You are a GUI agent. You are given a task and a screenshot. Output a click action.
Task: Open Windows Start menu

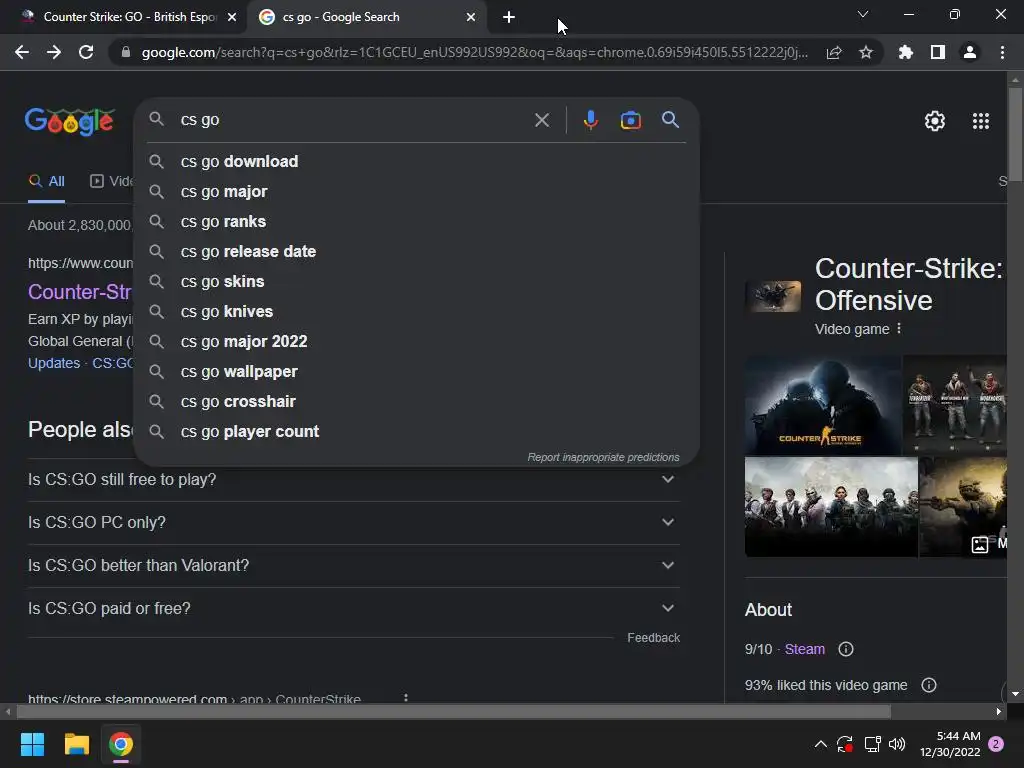(x=32, y=744)
